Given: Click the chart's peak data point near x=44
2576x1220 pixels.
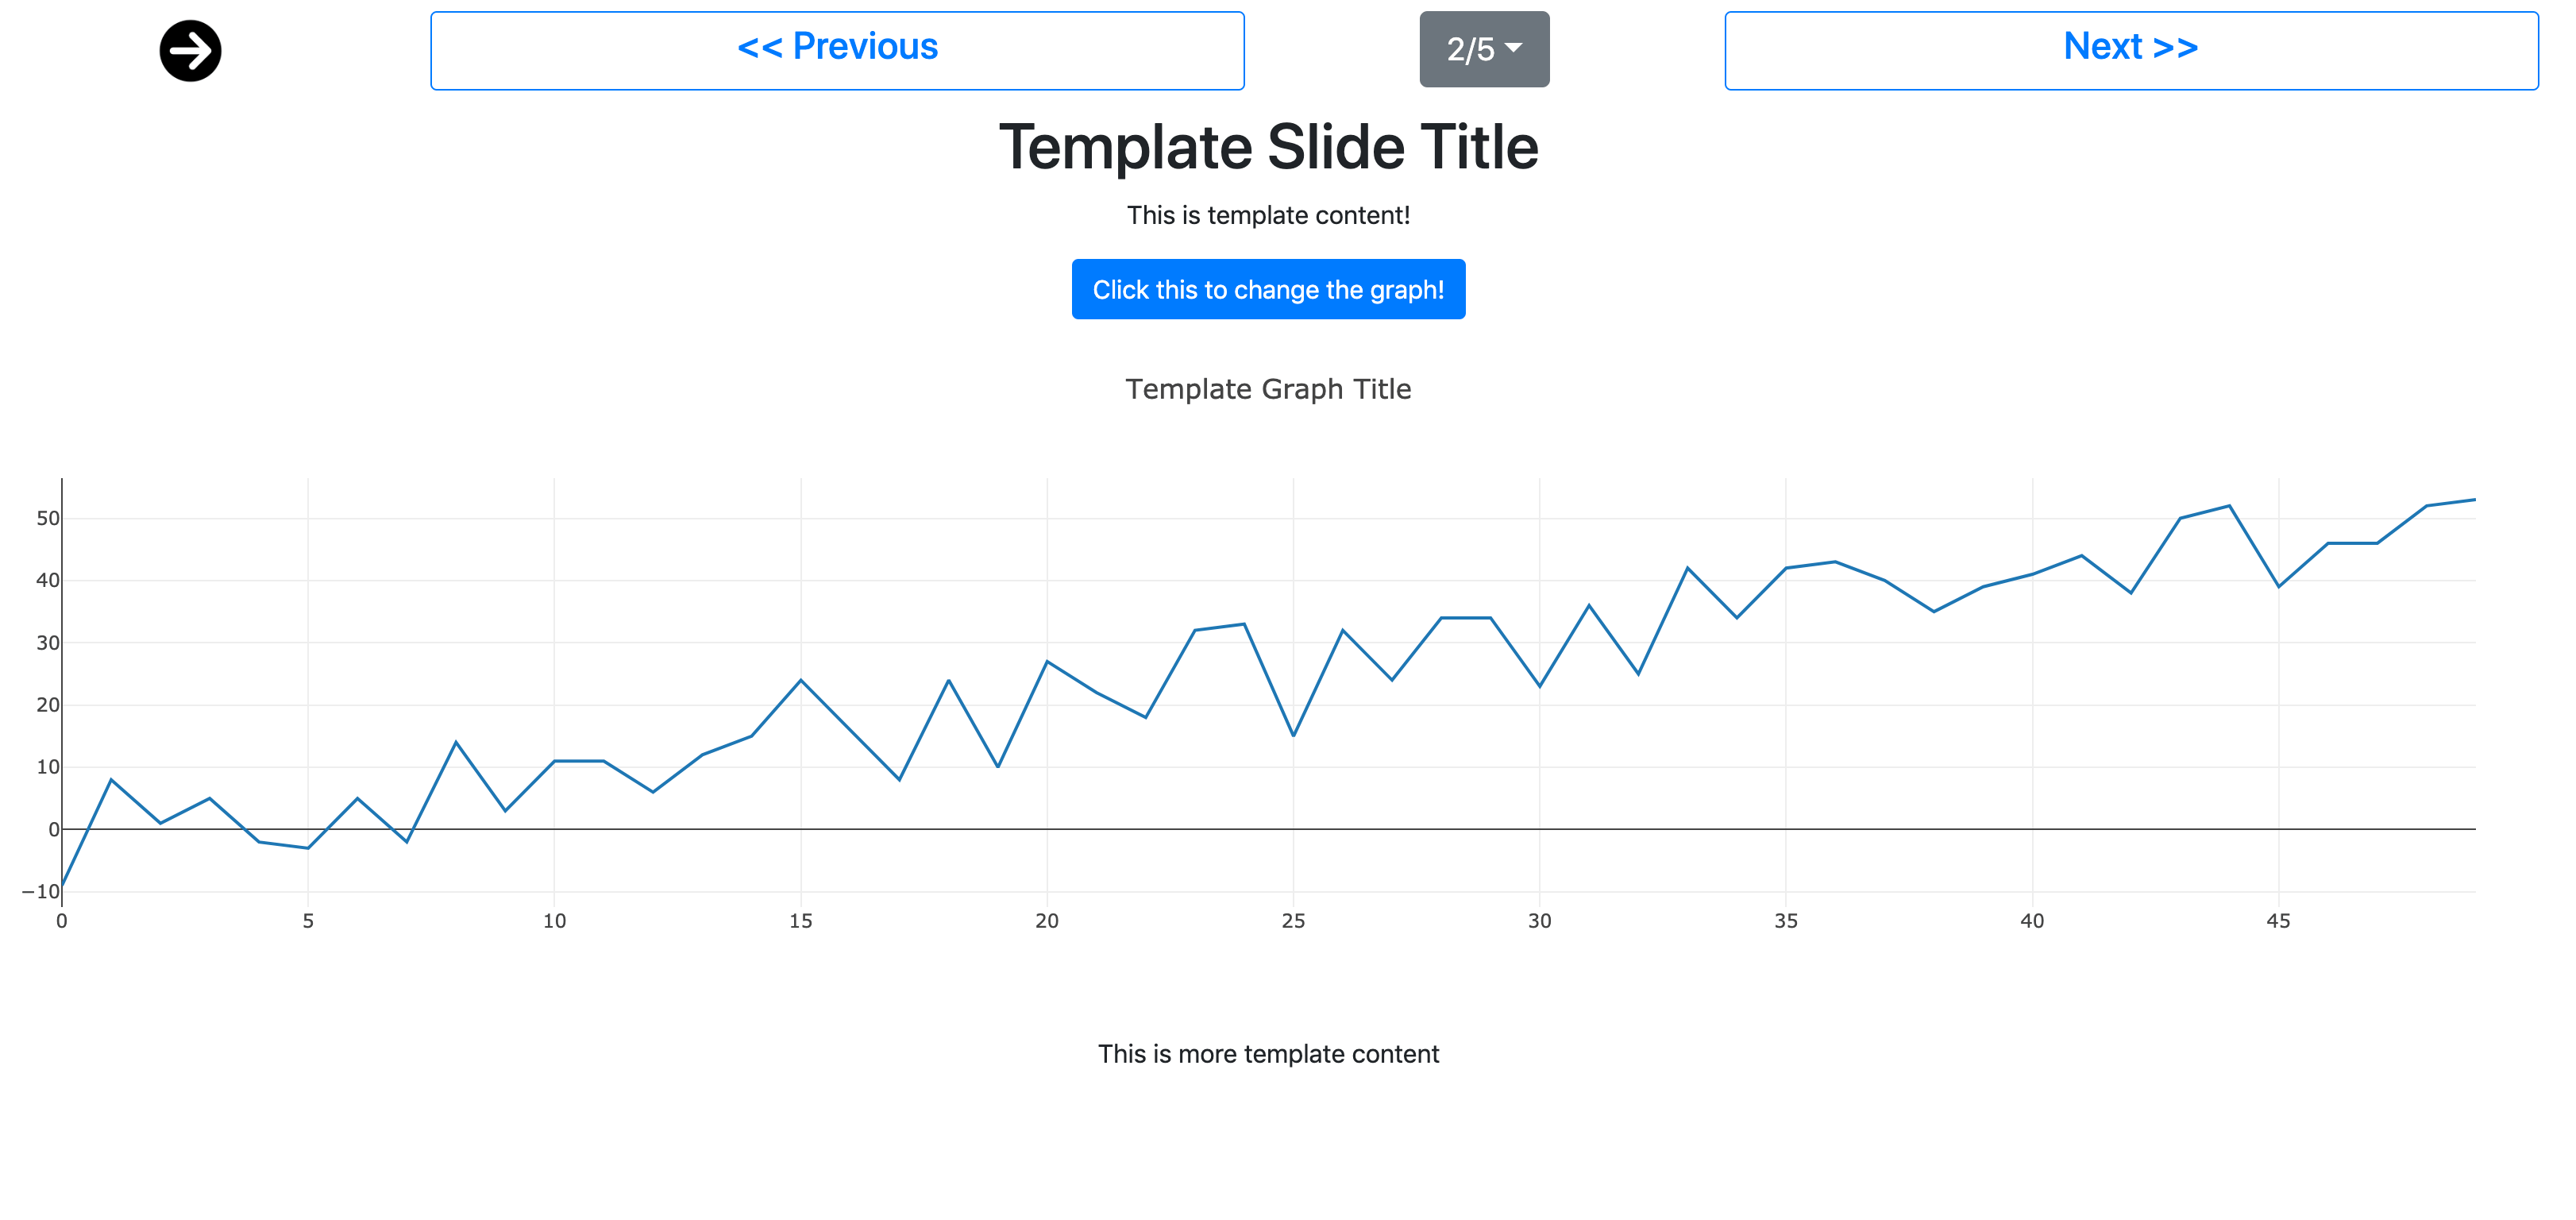Looking at the screenshot, I should click(x=2230, y=506).
